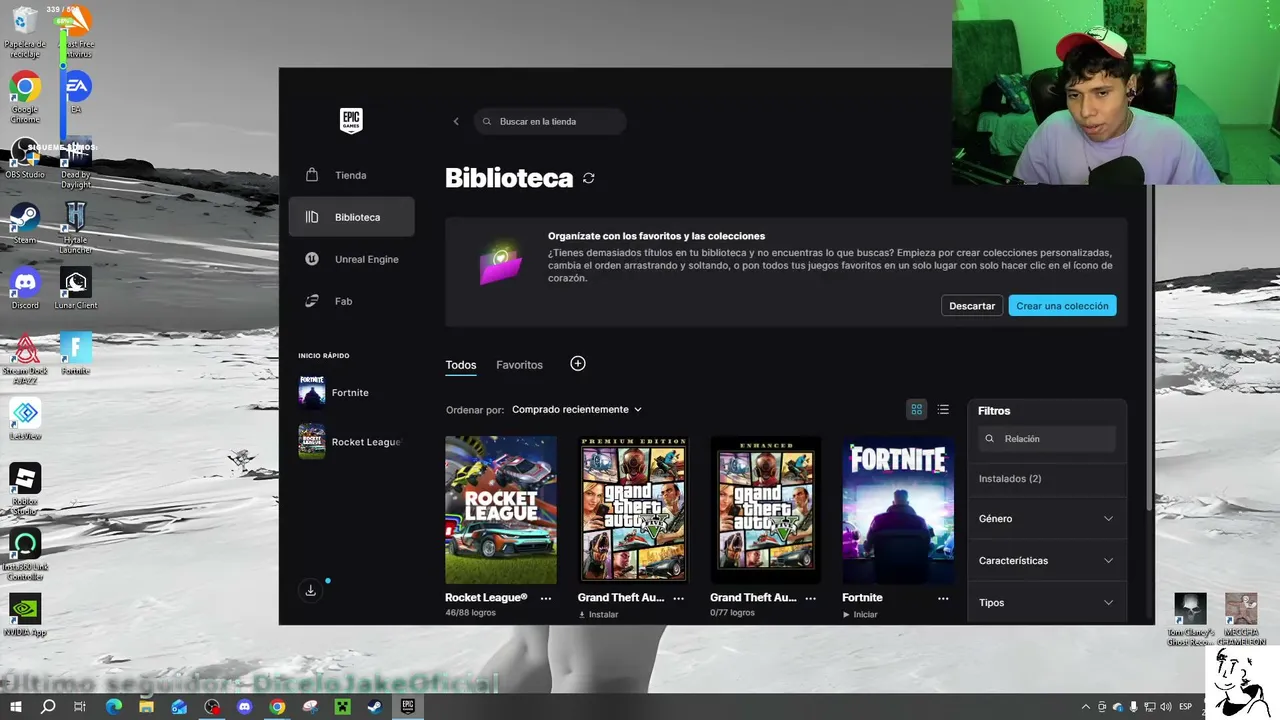Open Discord from the taskbar
Viewport: 1280px width, 720px height.
(x=245, y=707)
